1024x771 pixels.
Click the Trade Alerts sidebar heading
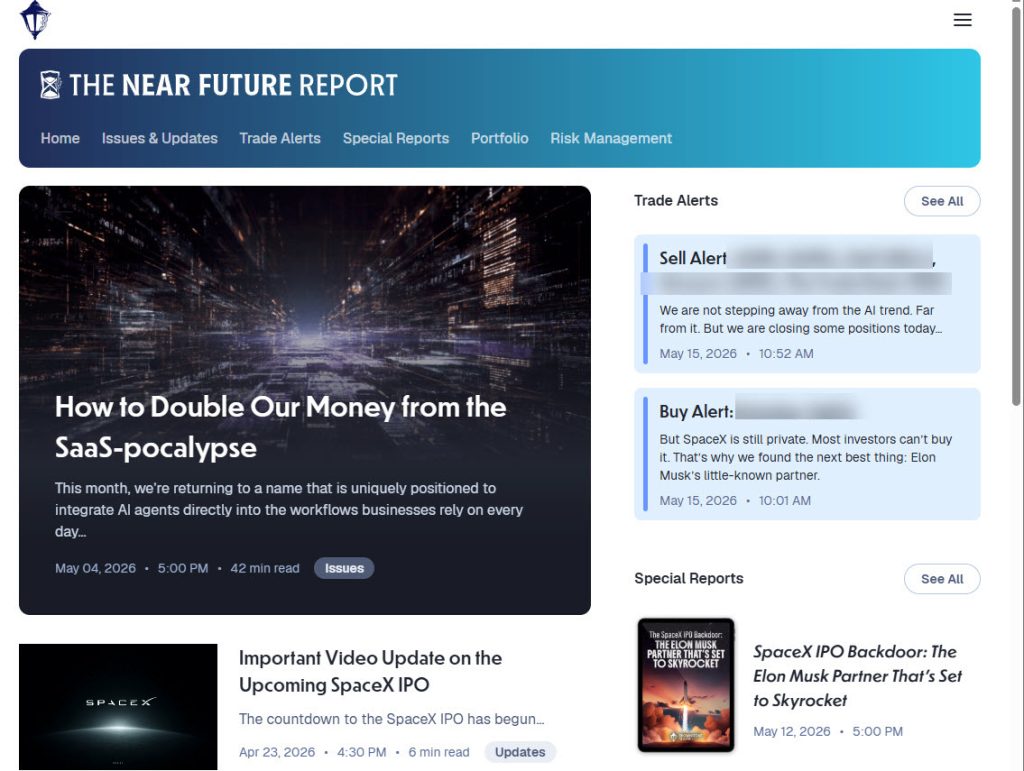676,200
